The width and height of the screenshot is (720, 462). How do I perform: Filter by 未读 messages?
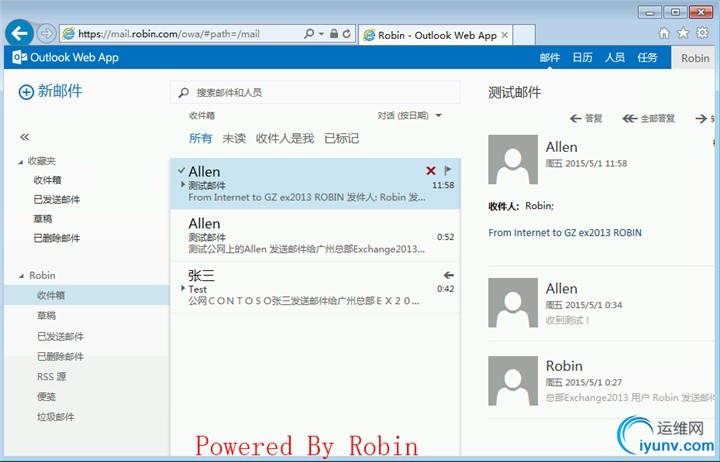click(234, 138)
